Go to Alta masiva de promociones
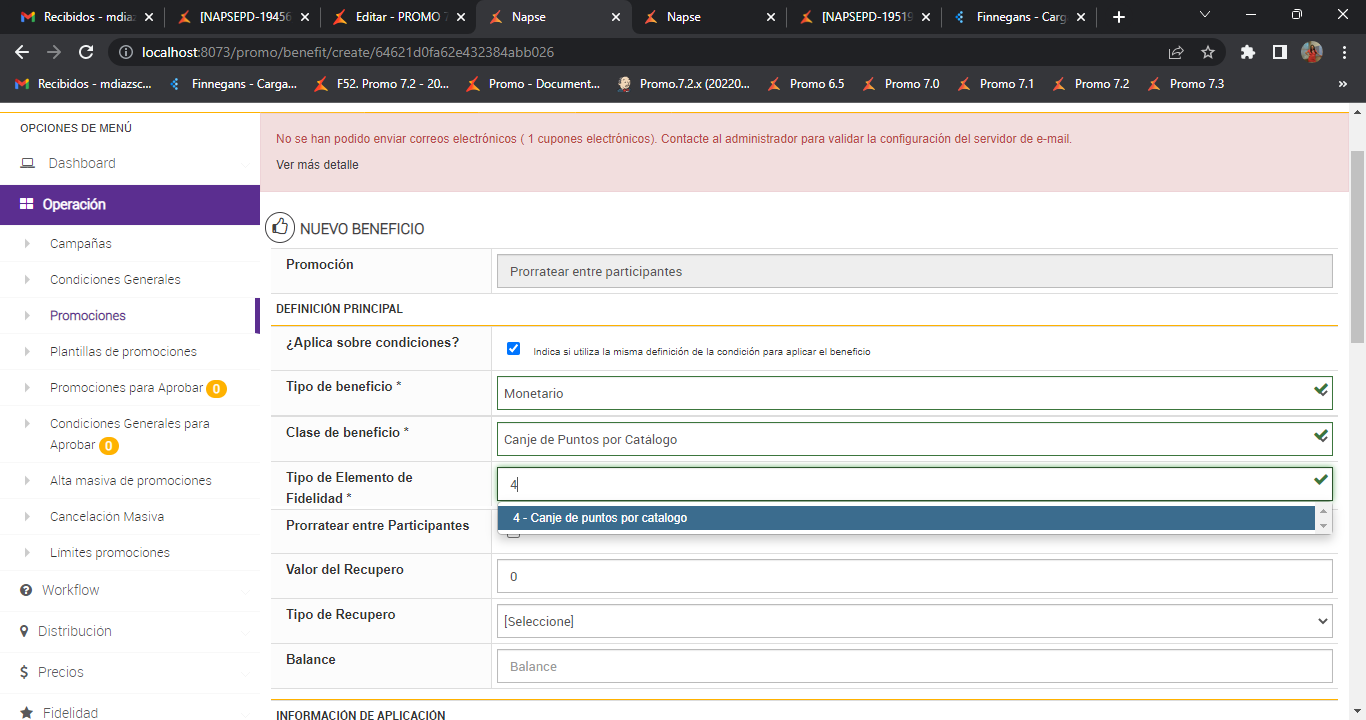Image resolution: width=1366 pixels, height=720 pixels. coord(131,481)
